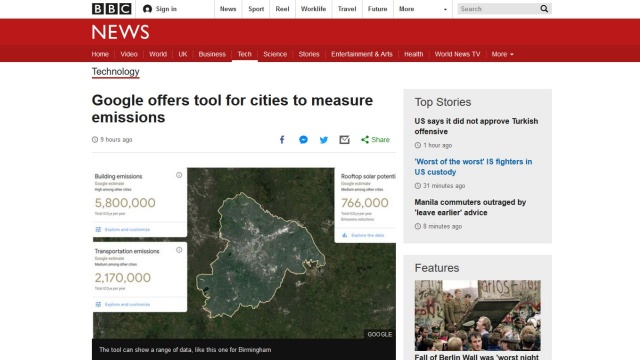The height and width of the screenshot is (360, 640).
Task: Go to World News TV section
Action: 457,54
